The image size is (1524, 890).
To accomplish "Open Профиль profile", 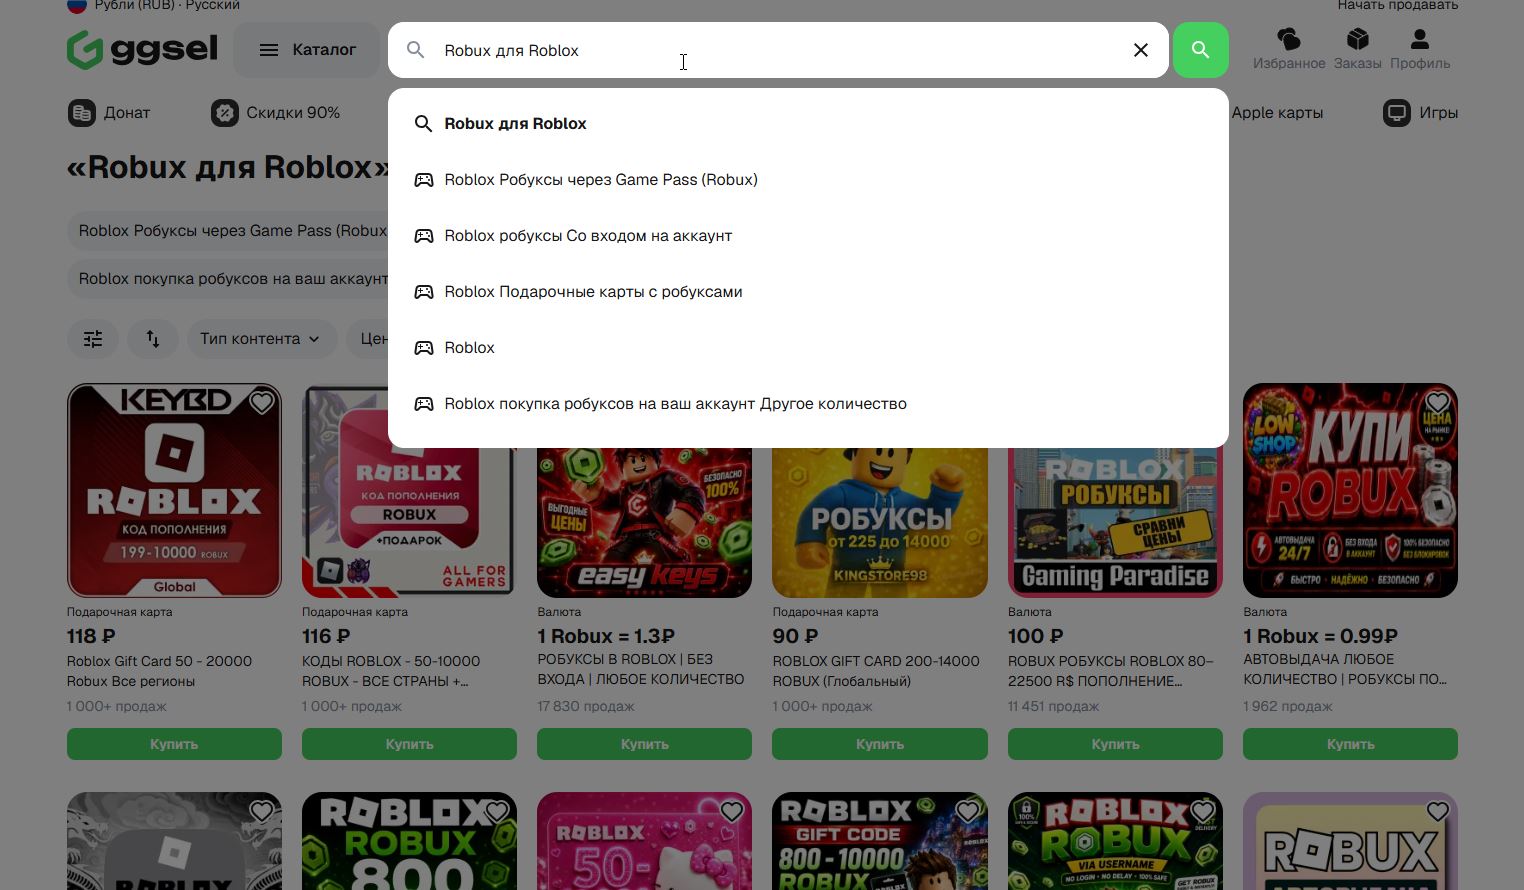I will coord(1420,49).
